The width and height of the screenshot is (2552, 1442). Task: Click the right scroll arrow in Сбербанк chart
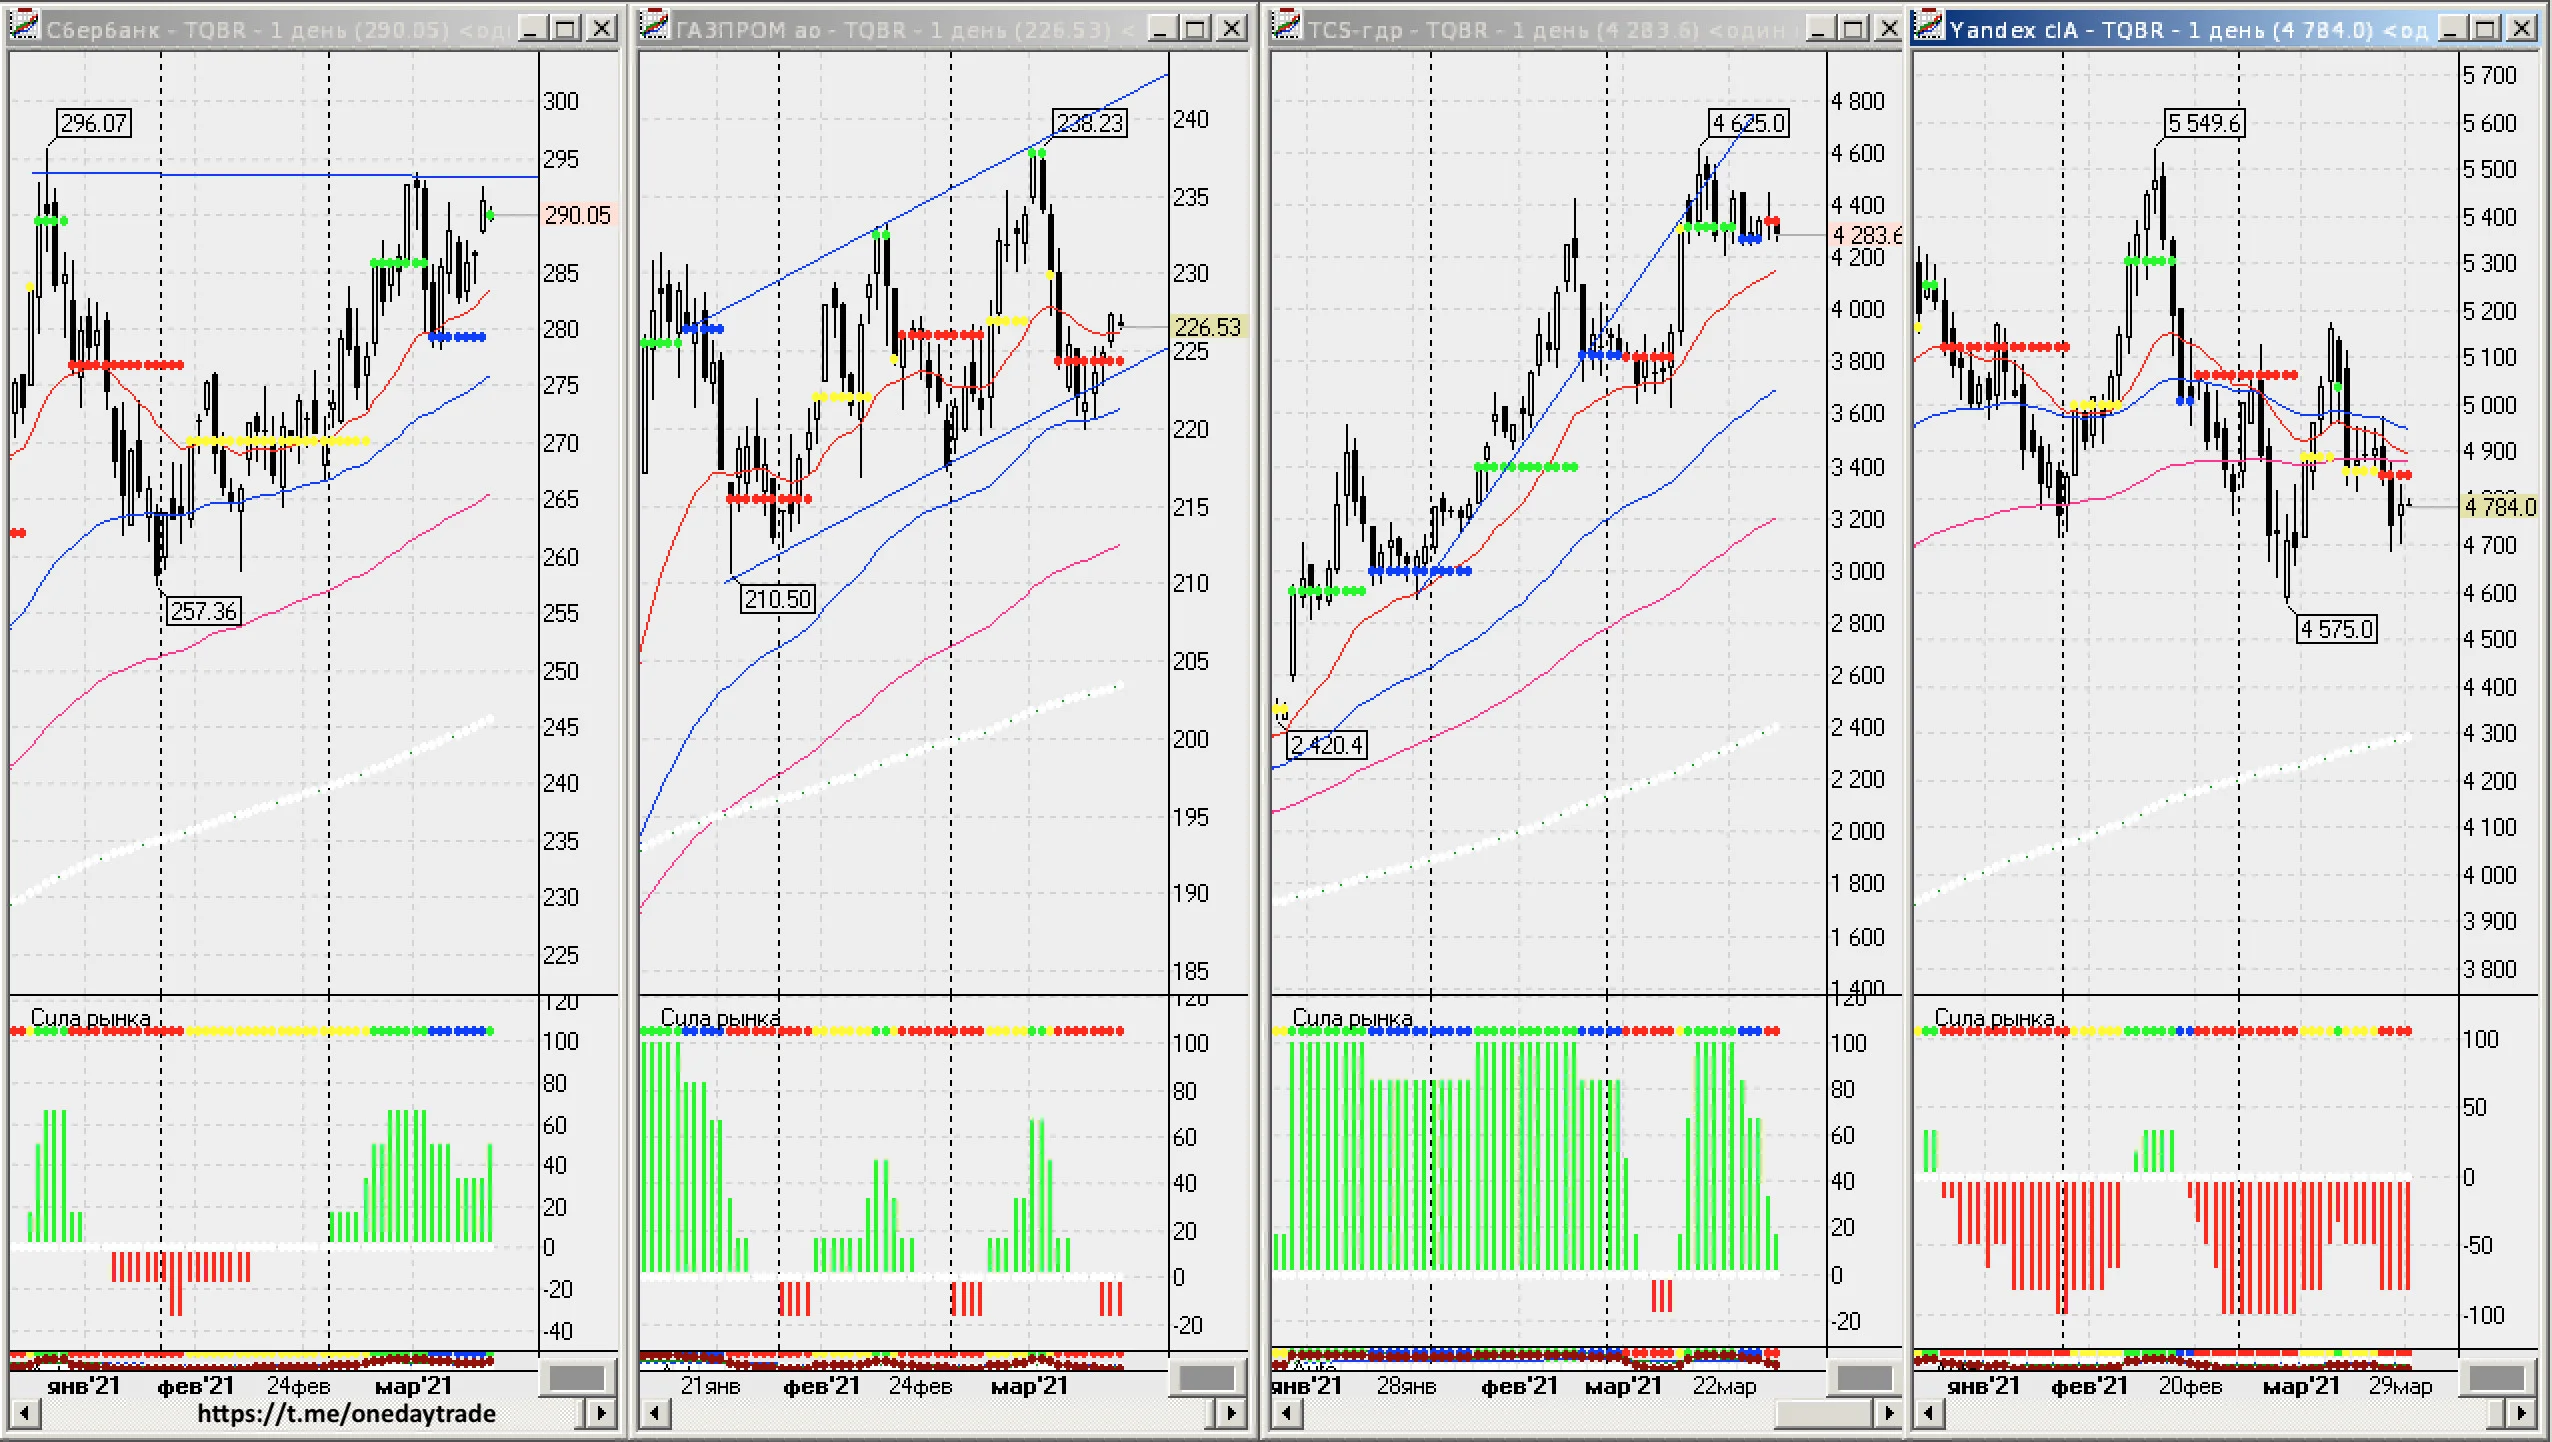pos(601,1413)
